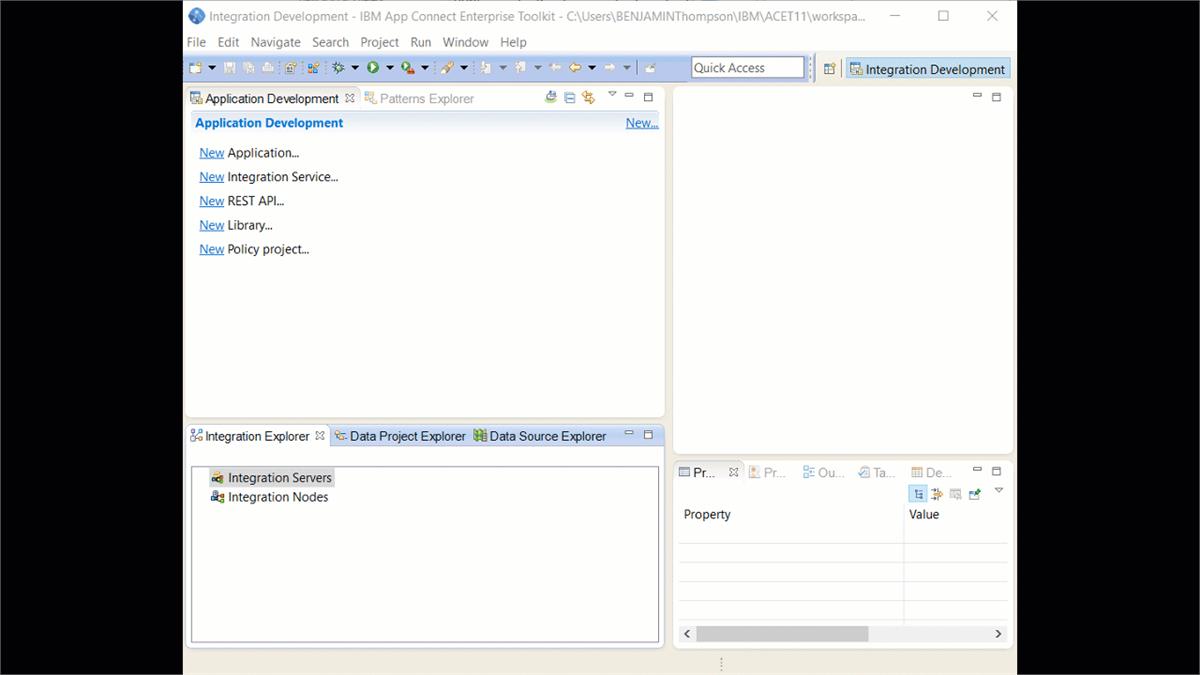Click the New REST API link
This screenshot has width=1200, height=675.
(211, 200)
